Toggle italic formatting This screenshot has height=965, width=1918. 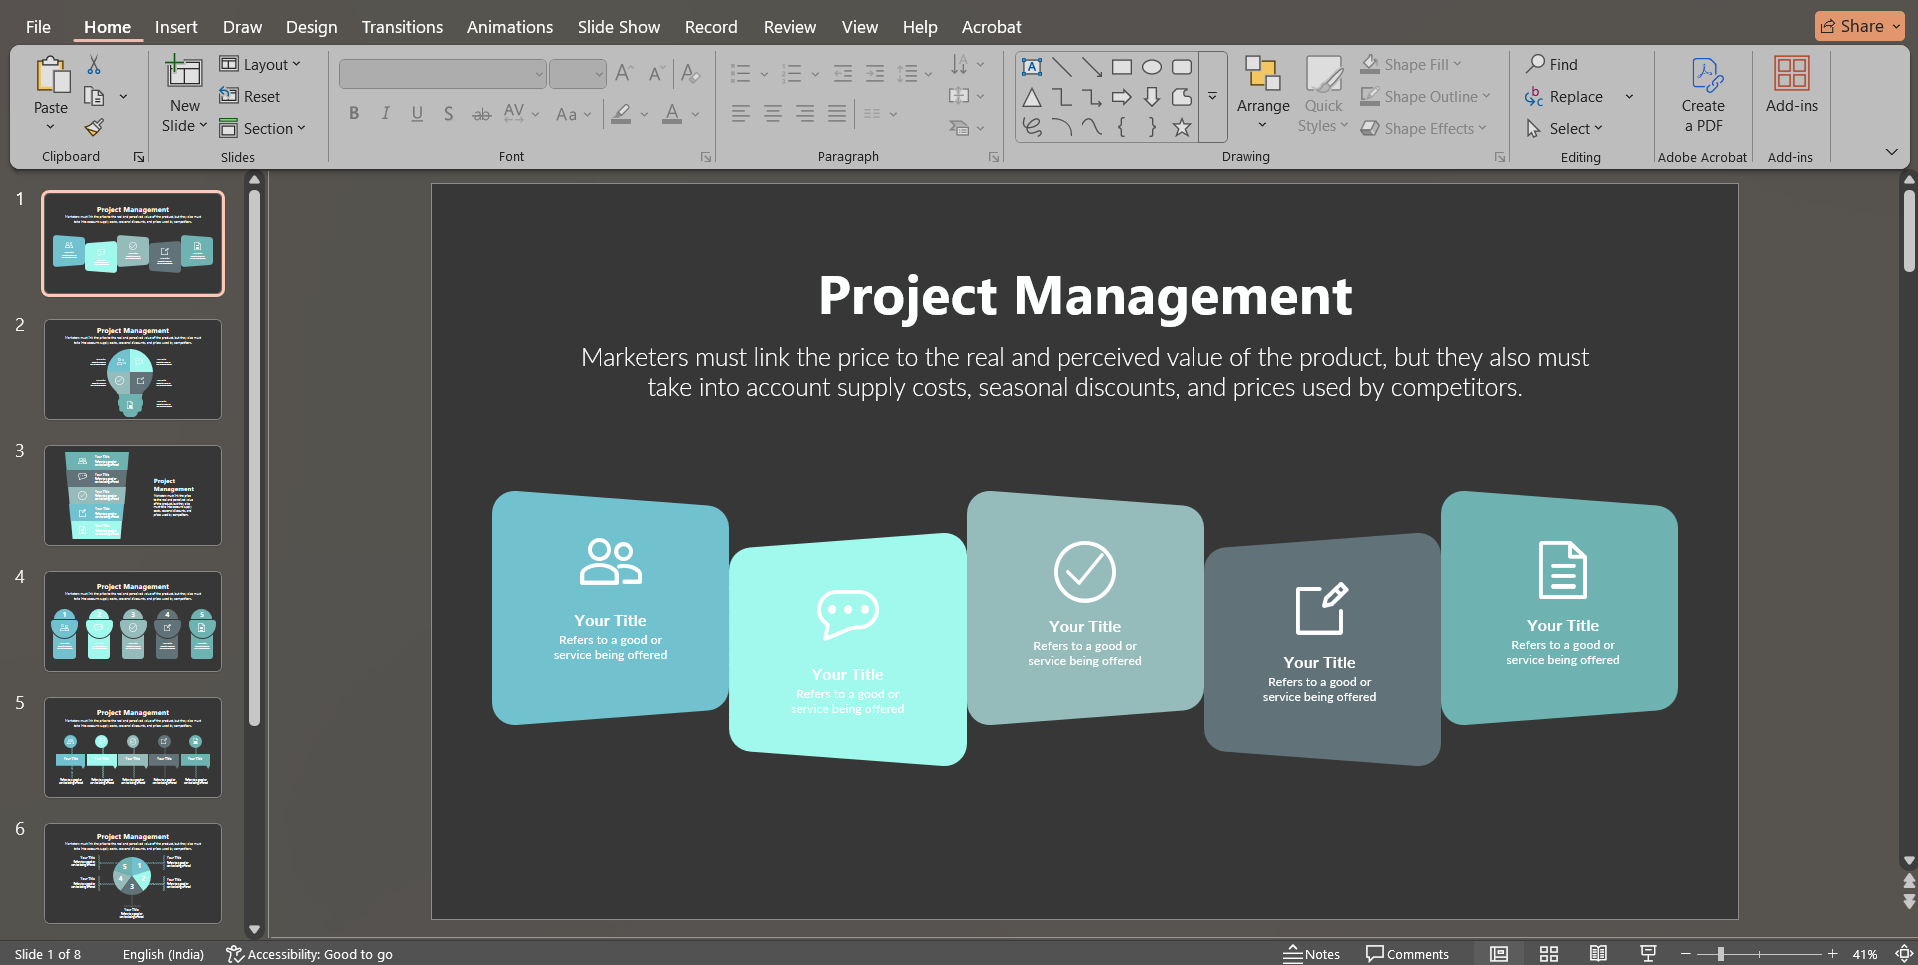[385, 113]
